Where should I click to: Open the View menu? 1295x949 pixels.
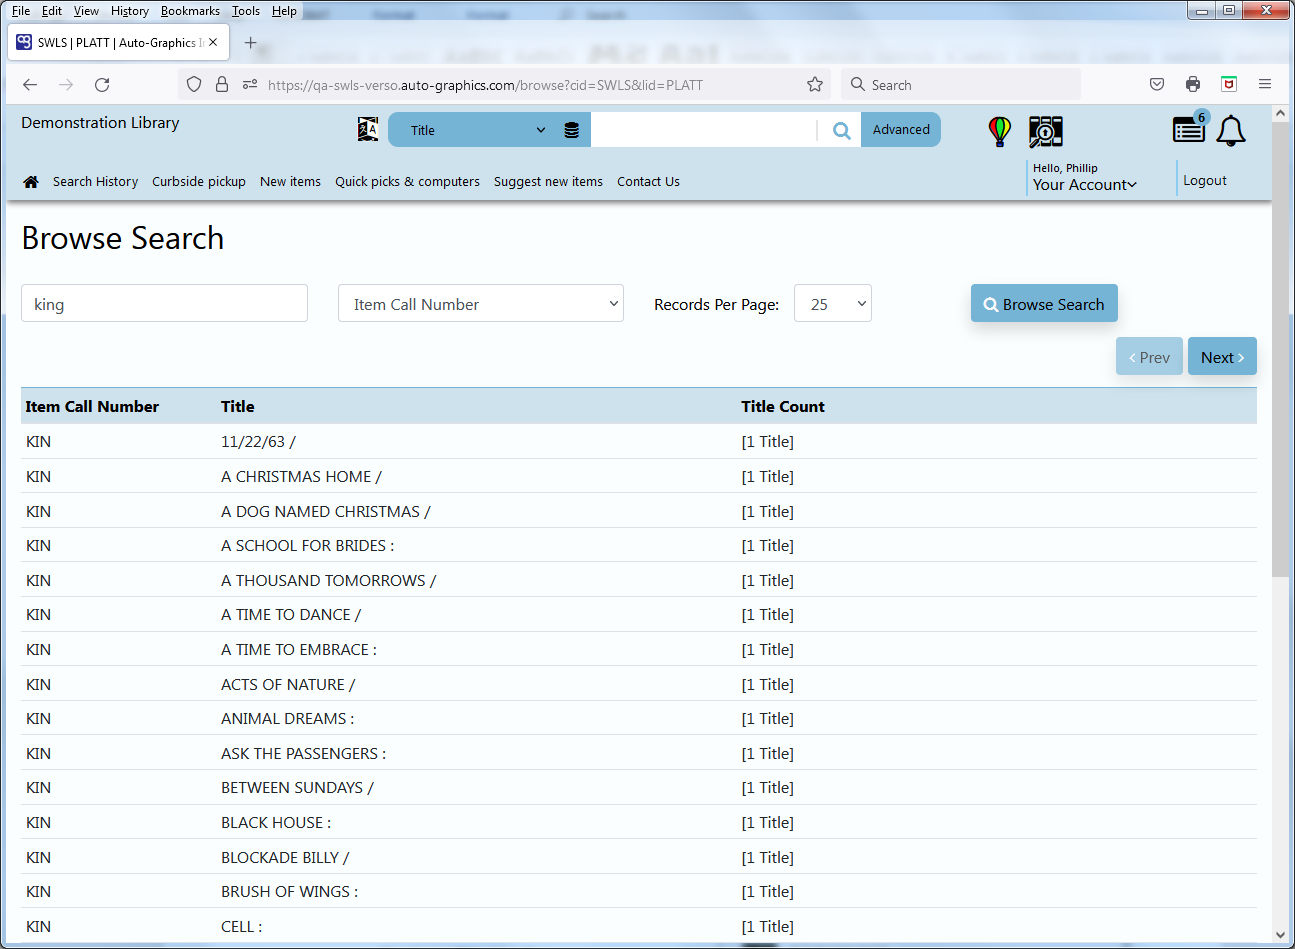(86, 11)
